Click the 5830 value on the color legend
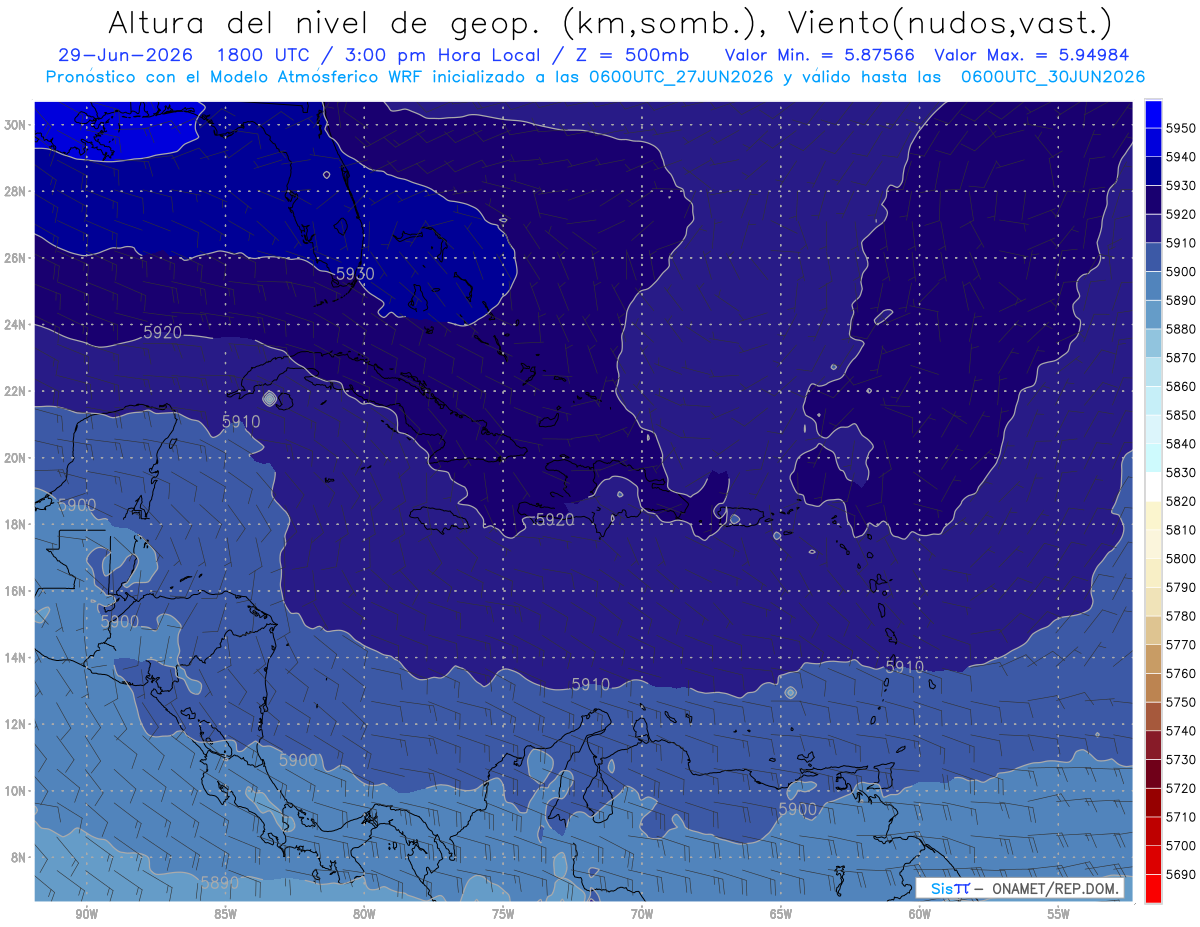The image size is (1200, 927). click(1181, 472)
